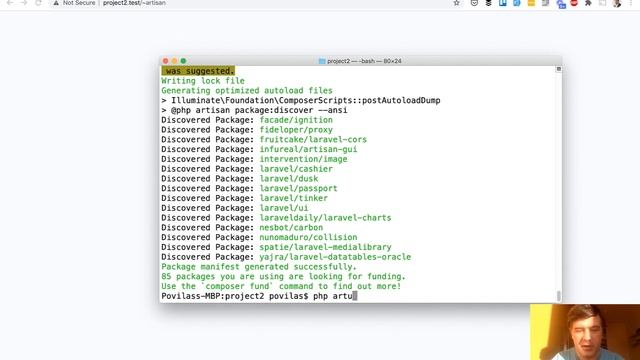640x360 pixels.
Task: Bookmark this page with the star icon
Action: (x=456, y=3)
